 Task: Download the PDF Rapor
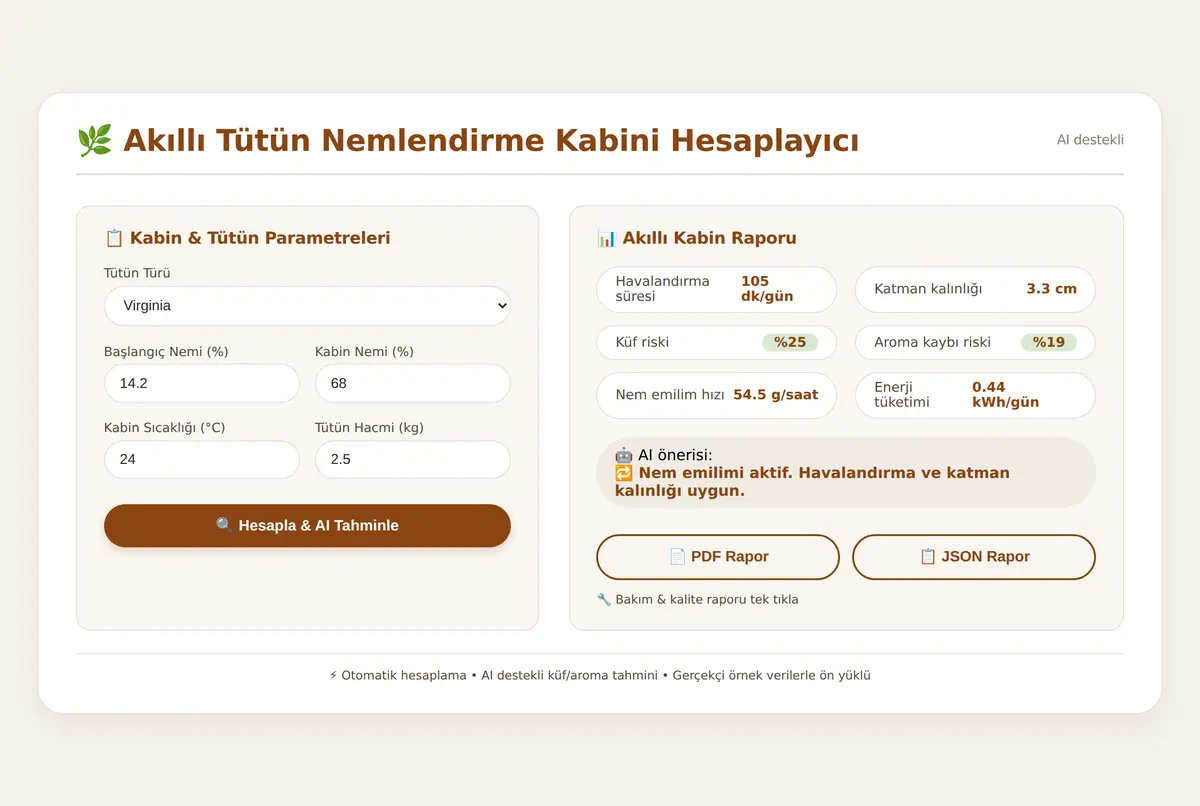718,557
